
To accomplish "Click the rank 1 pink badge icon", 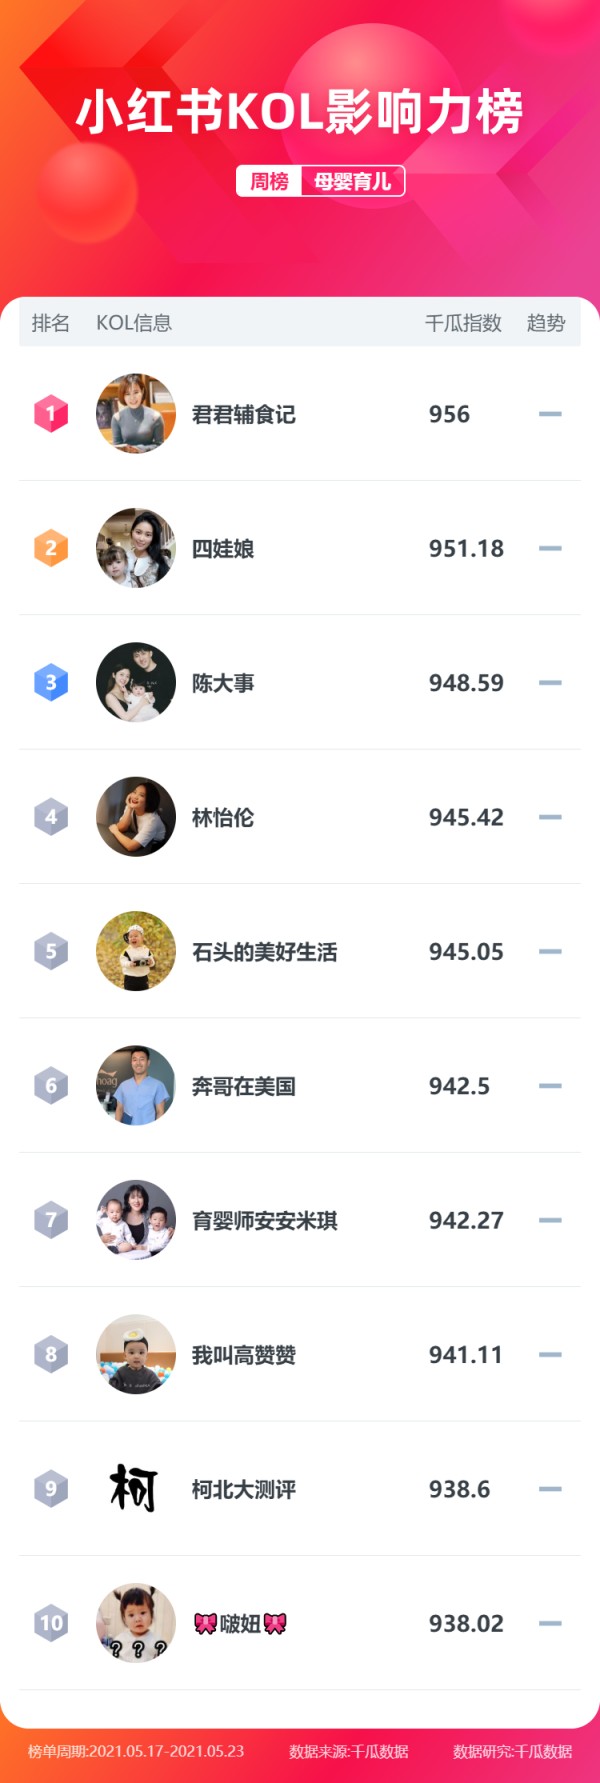I will click(x=51, y=414).
